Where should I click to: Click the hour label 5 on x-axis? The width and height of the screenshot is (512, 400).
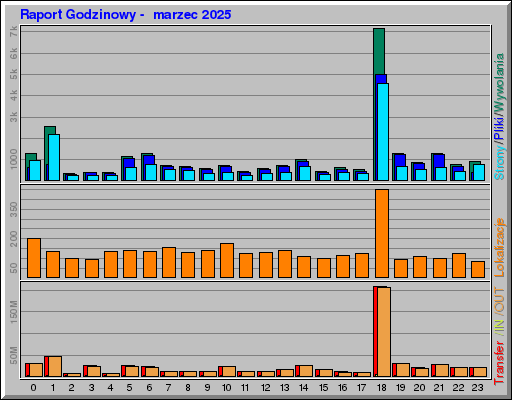pyautogui.click(x=129, y=388)
